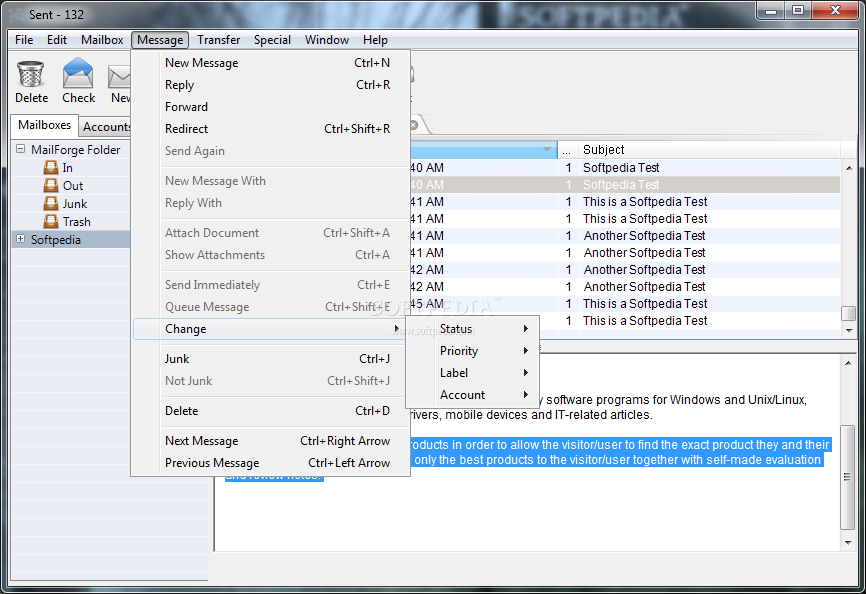Choose New Message from menu
866x594 pixels.
(x=270, y=63)
